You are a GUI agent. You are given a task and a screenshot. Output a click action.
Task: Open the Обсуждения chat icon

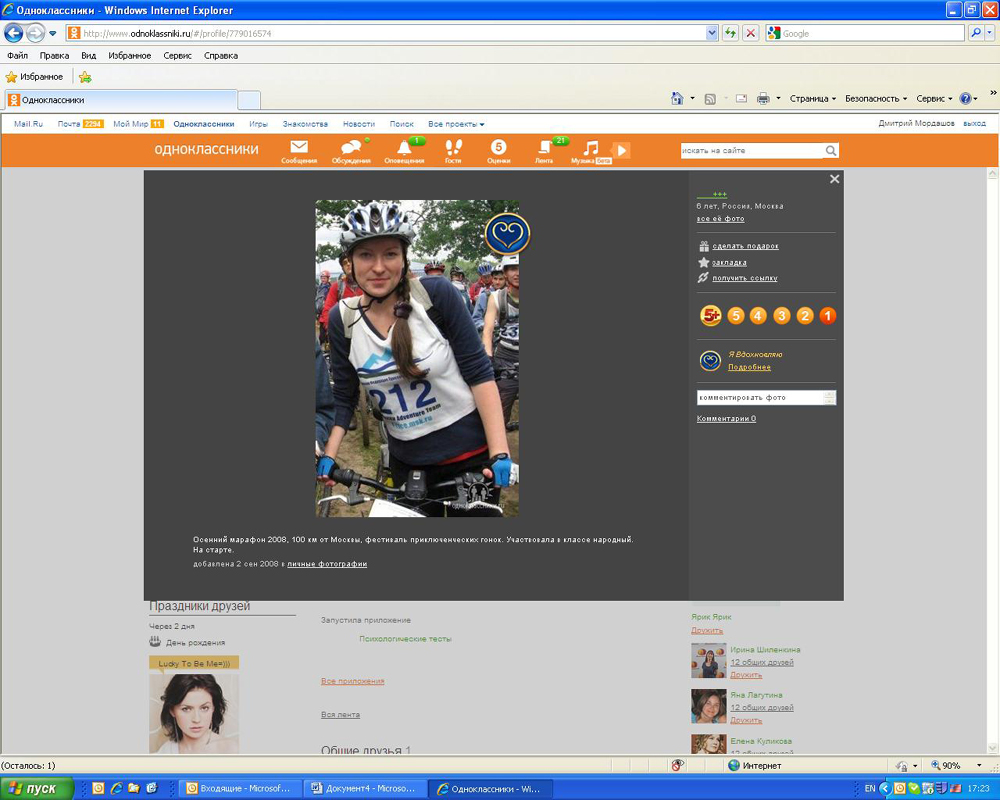click(351, 148)
